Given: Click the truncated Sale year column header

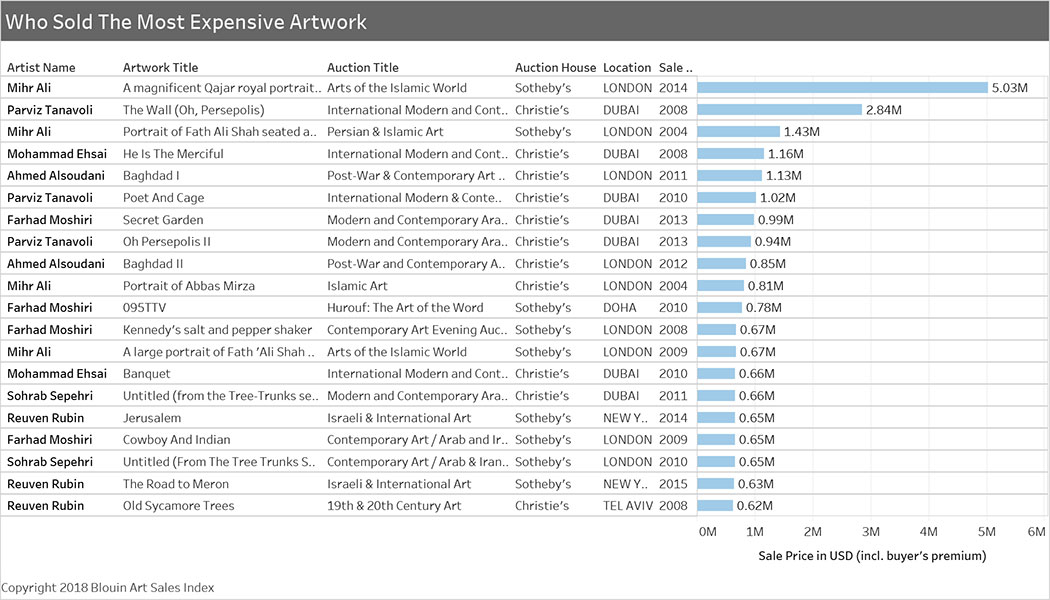Looking at the screenshot, I should (x=675, y=68).
